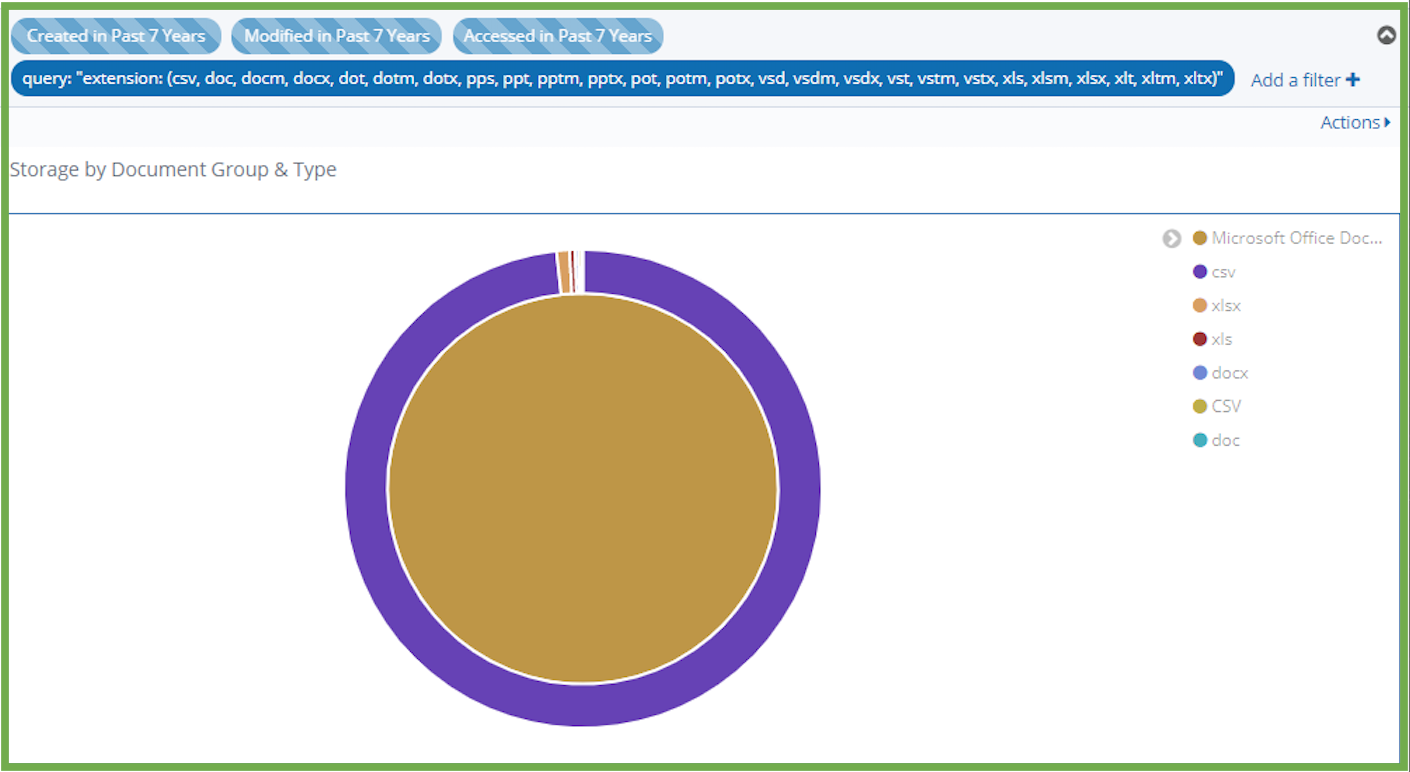Toggle the Modified in Past 7 Years filter
This screenshot has height=772, width=1410.
336,36
